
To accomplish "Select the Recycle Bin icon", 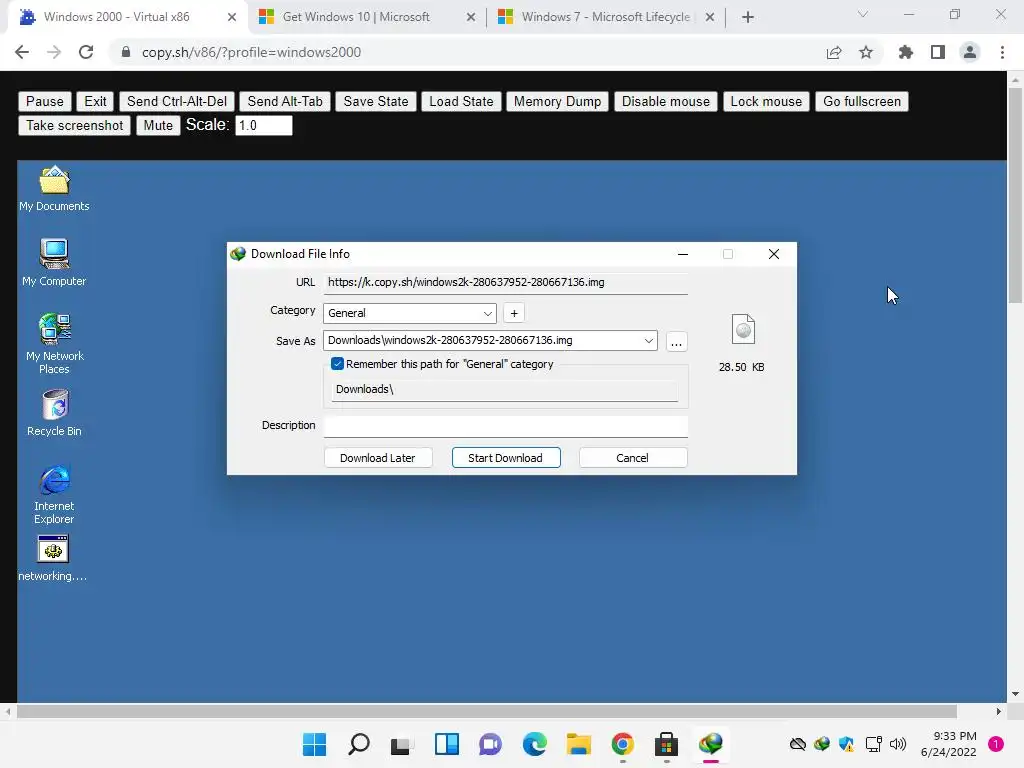I will coord(54,413).
